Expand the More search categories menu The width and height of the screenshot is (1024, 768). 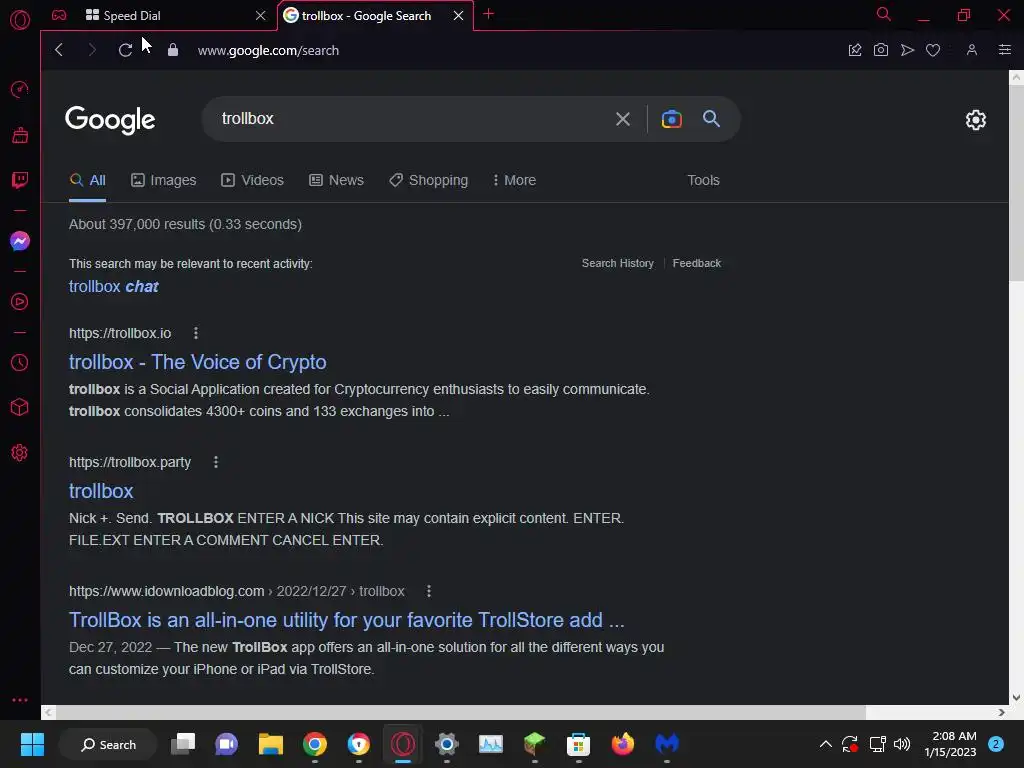coord(514,180)
